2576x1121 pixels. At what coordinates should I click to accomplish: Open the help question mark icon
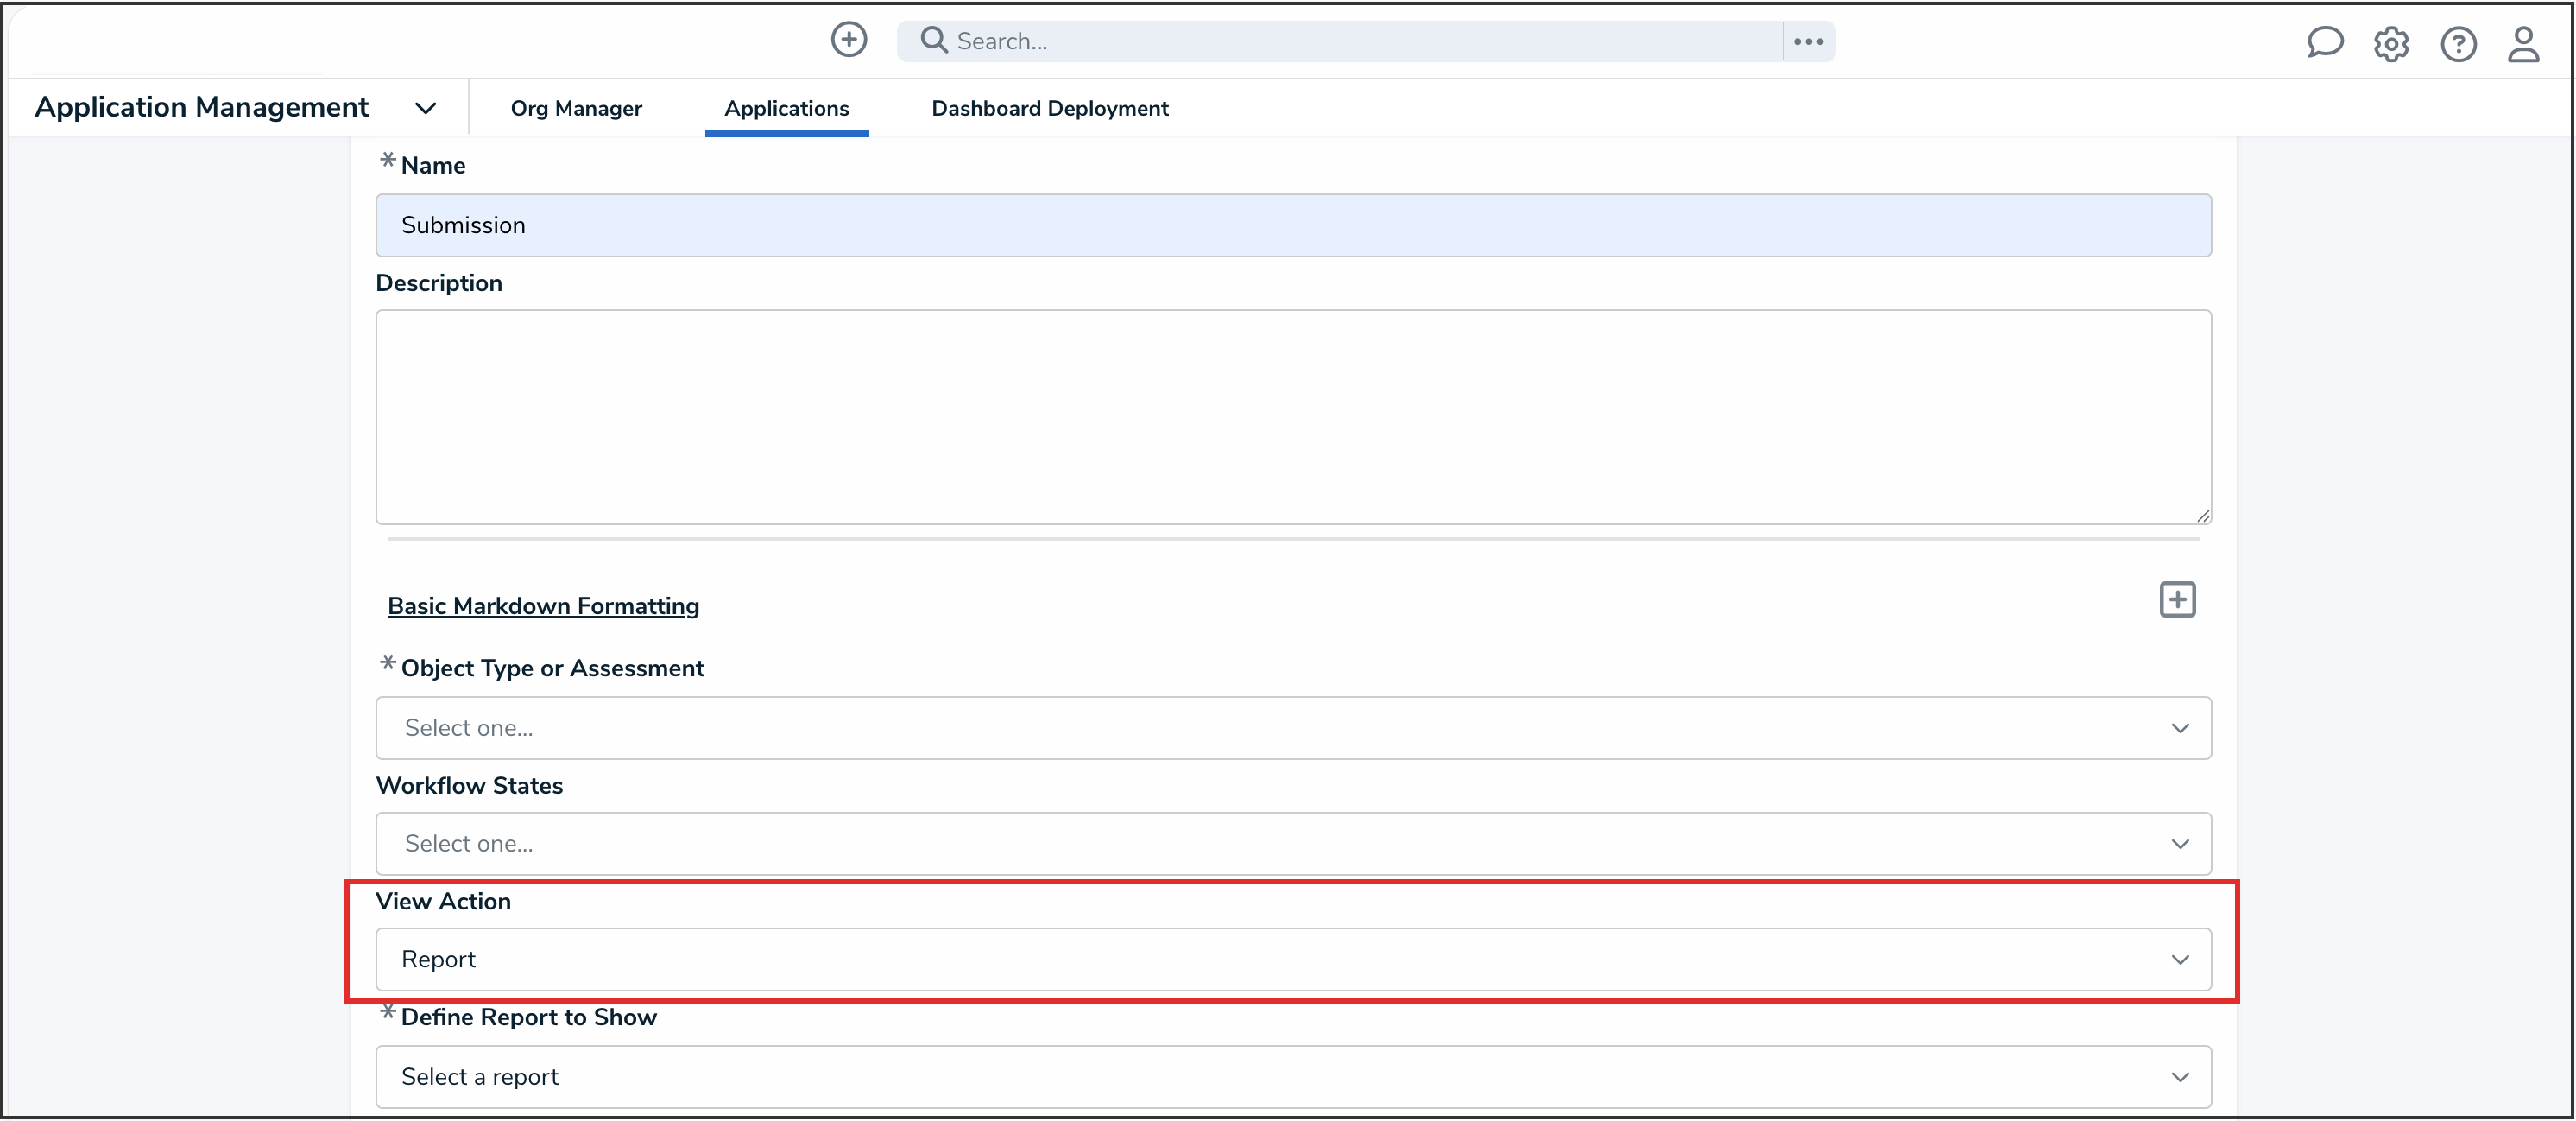2458,43
